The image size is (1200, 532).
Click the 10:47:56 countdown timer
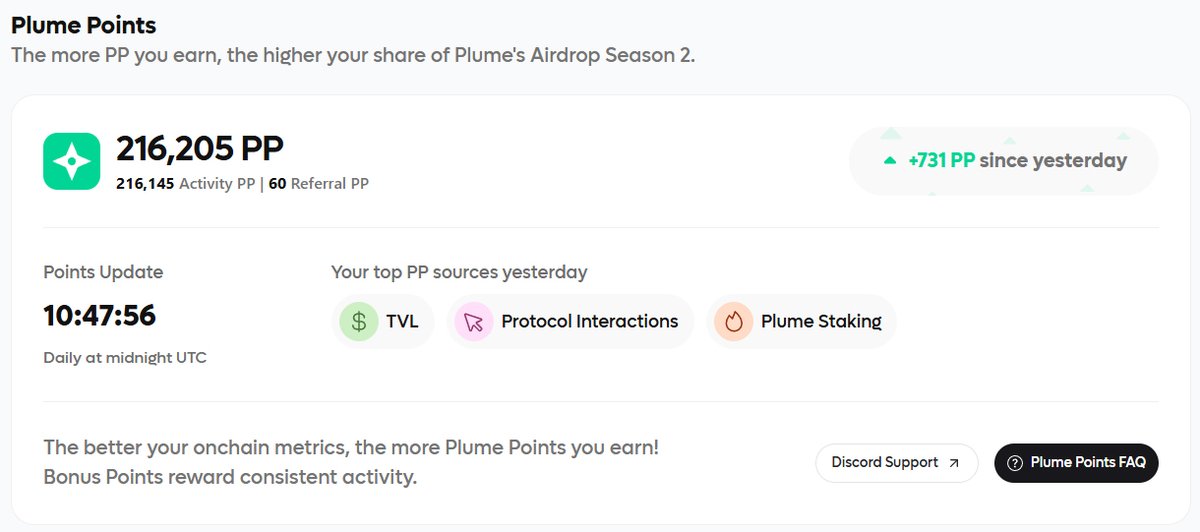point(99,316)
